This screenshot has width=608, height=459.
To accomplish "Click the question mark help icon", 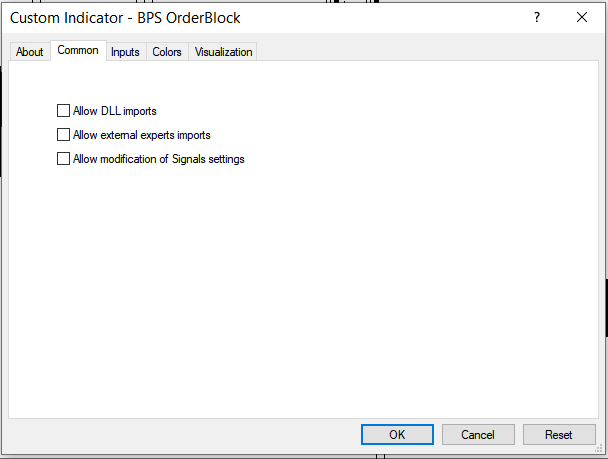I will [x=537, y=17].
